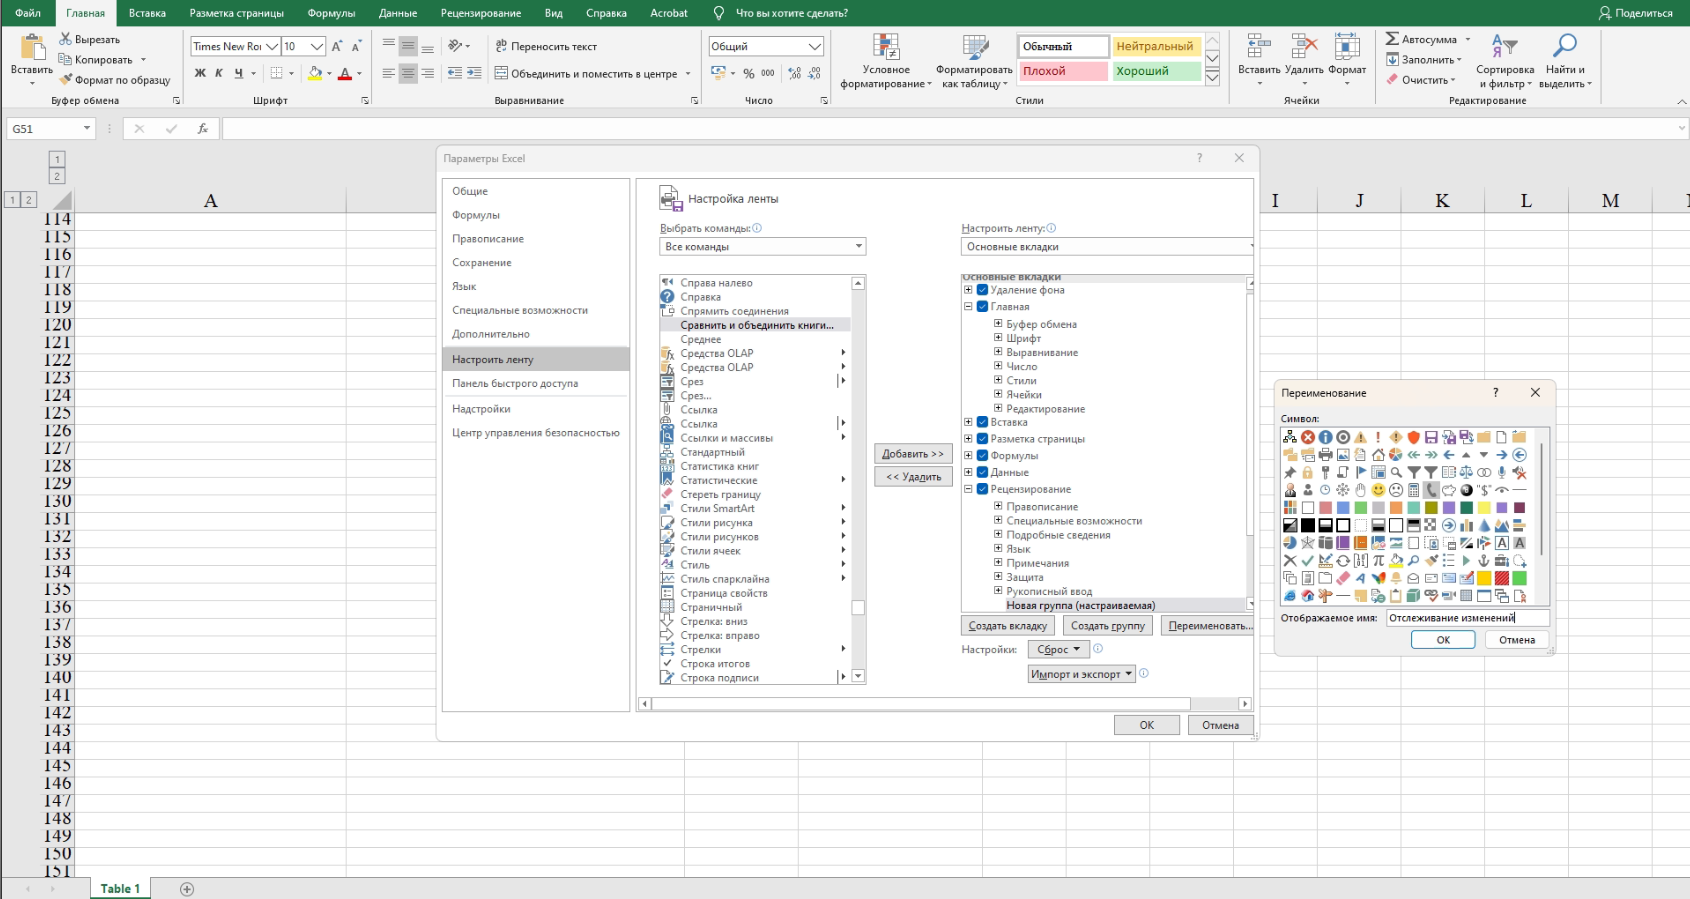Screen dimensions: 1690x899
Task: Select Сравнить и объединить книги command
Action: point(755,325)
